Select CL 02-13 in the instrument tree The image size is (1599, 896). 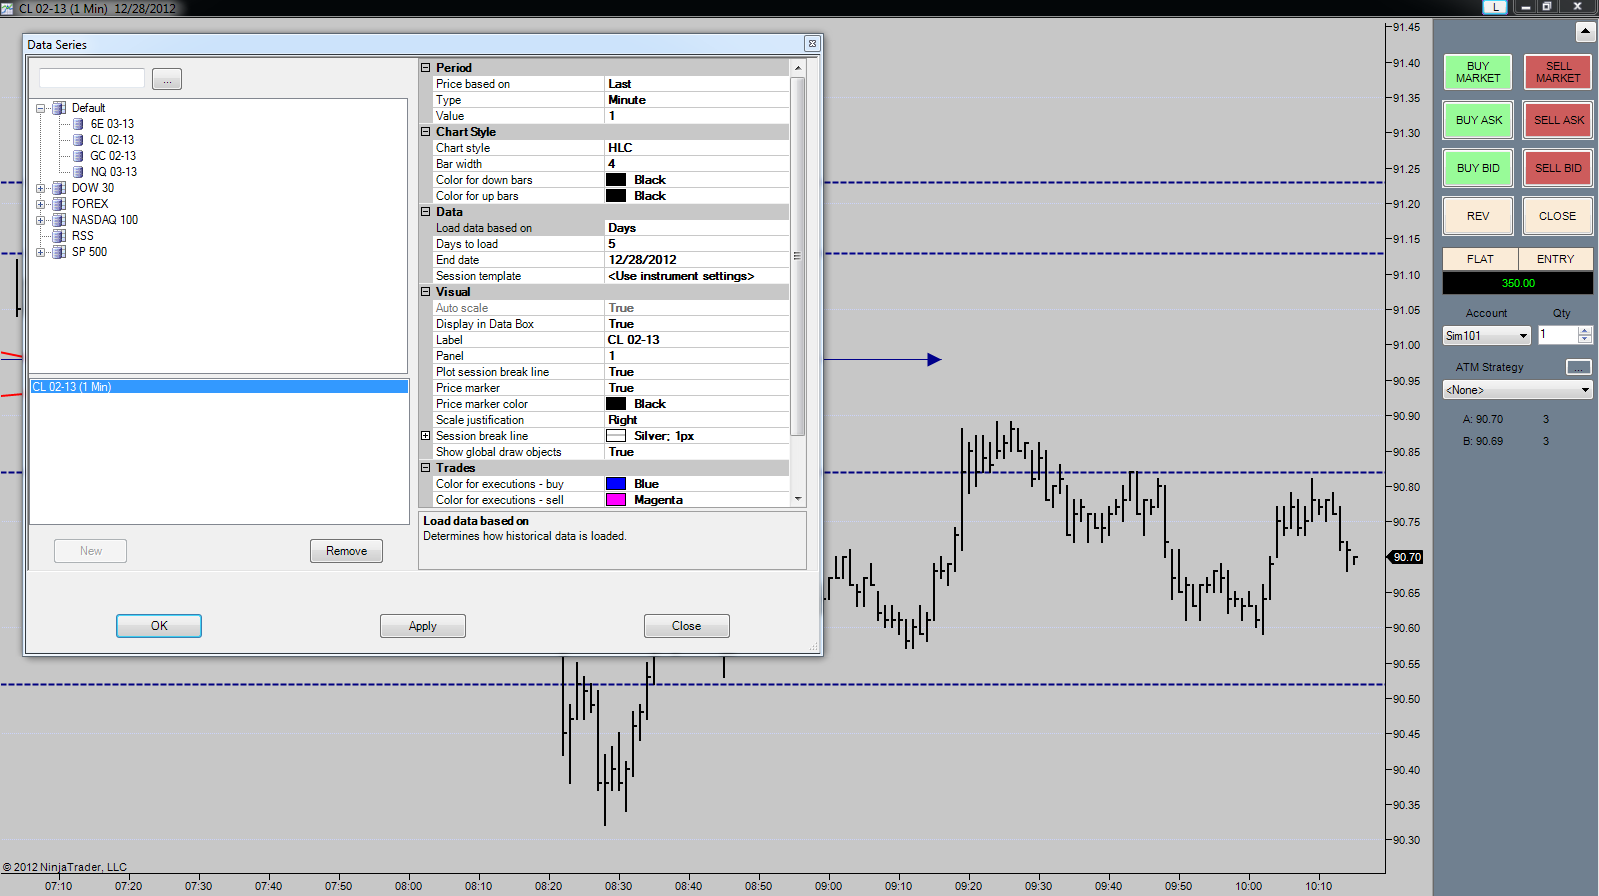(x=112, y=140)
